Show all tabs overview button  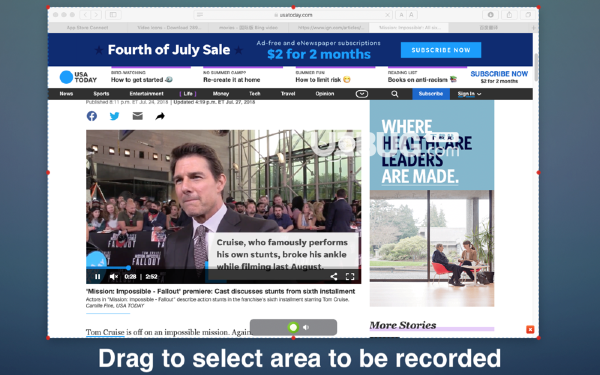(528, 15)
